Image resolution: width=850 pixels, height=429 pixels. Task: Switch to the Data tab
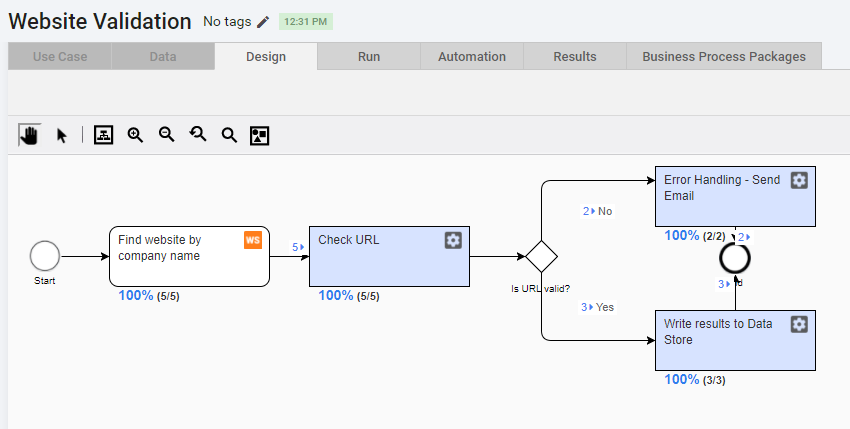(x=163, y=56)
